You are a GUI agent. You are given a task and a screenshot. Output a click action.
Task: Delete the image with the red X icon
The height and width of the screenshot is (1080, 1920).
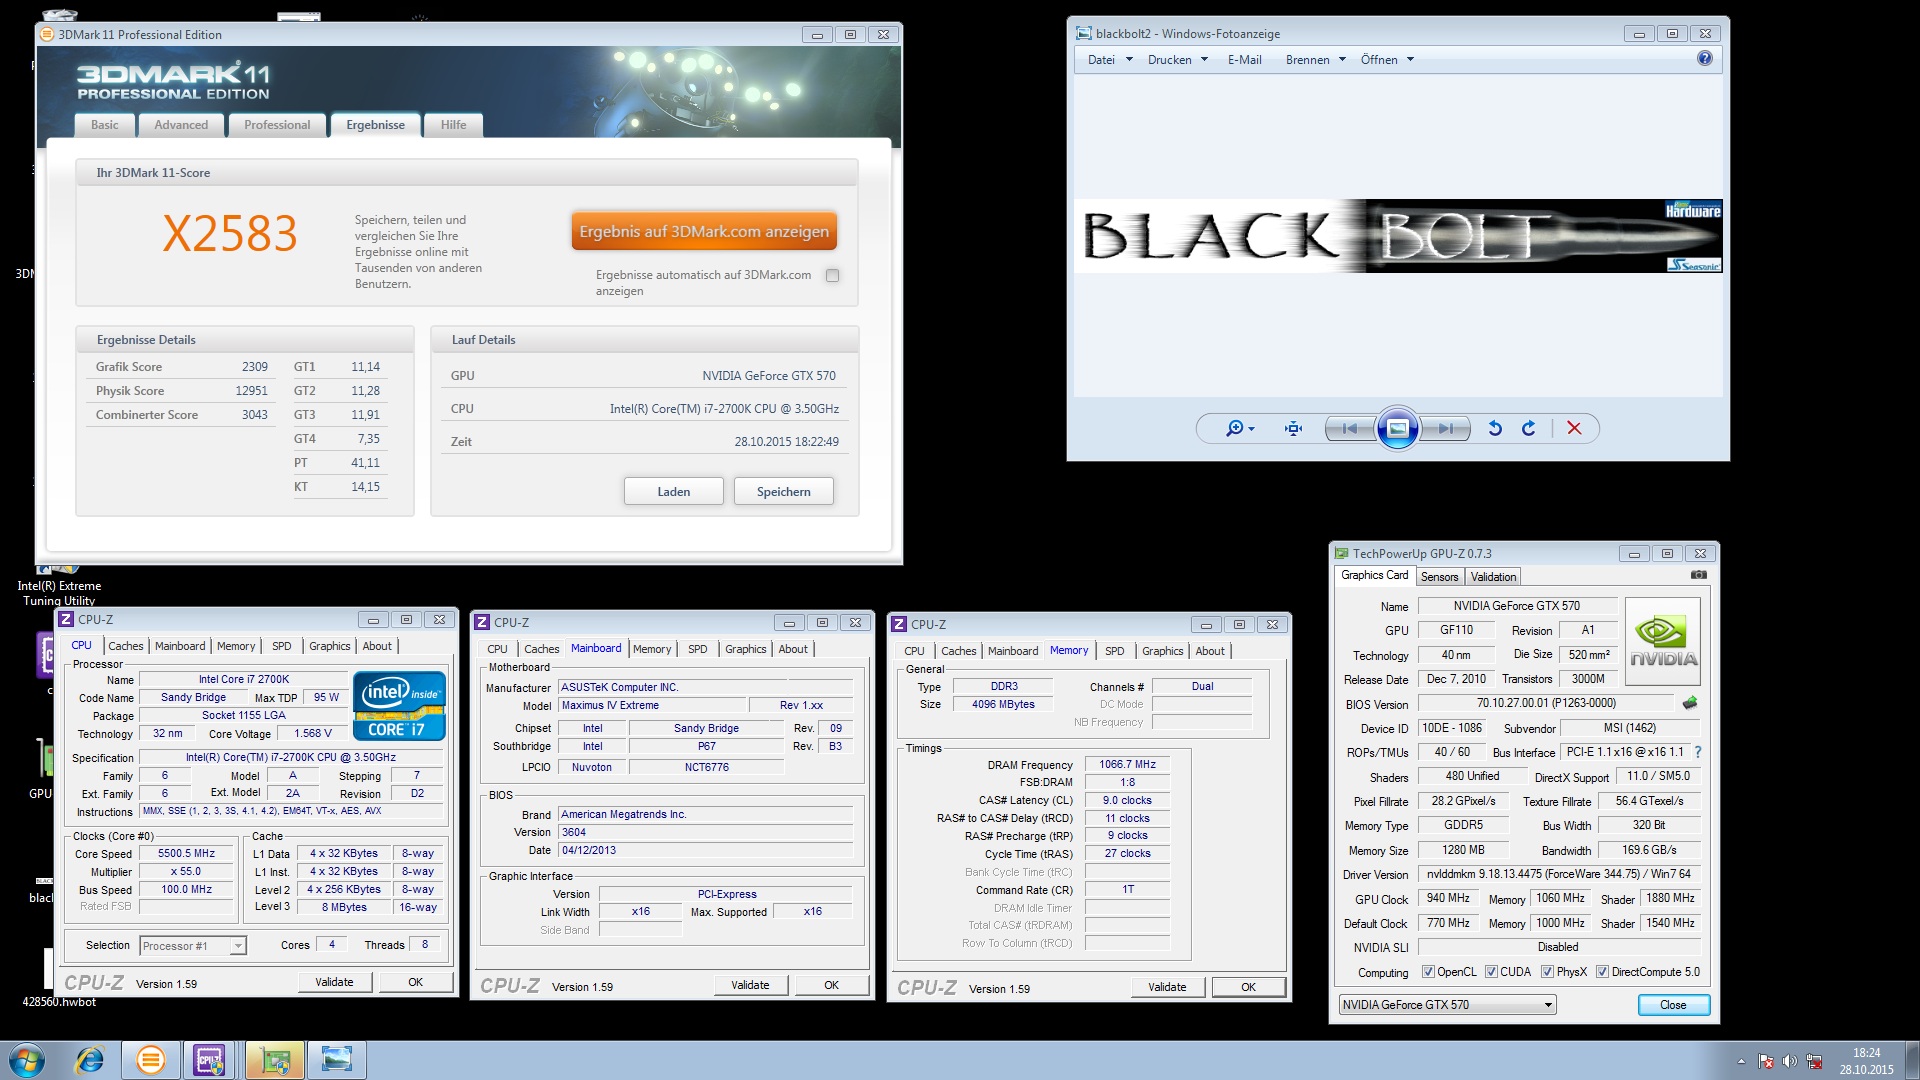click(1574, 428)
